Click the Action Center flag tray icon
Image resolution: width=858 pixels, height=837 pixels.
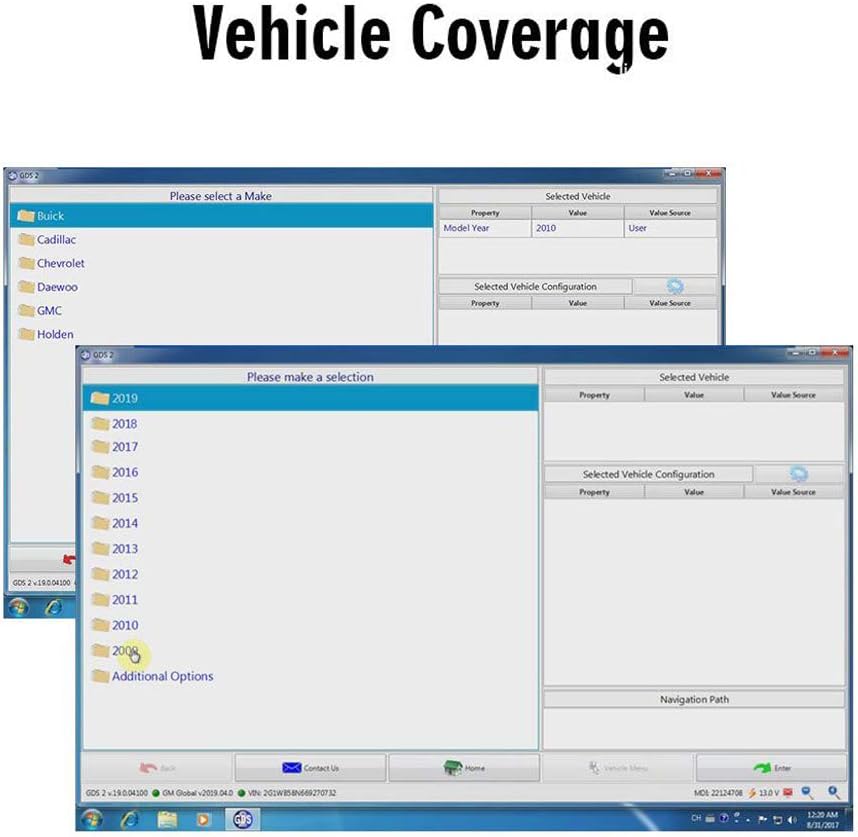point(762,819)
